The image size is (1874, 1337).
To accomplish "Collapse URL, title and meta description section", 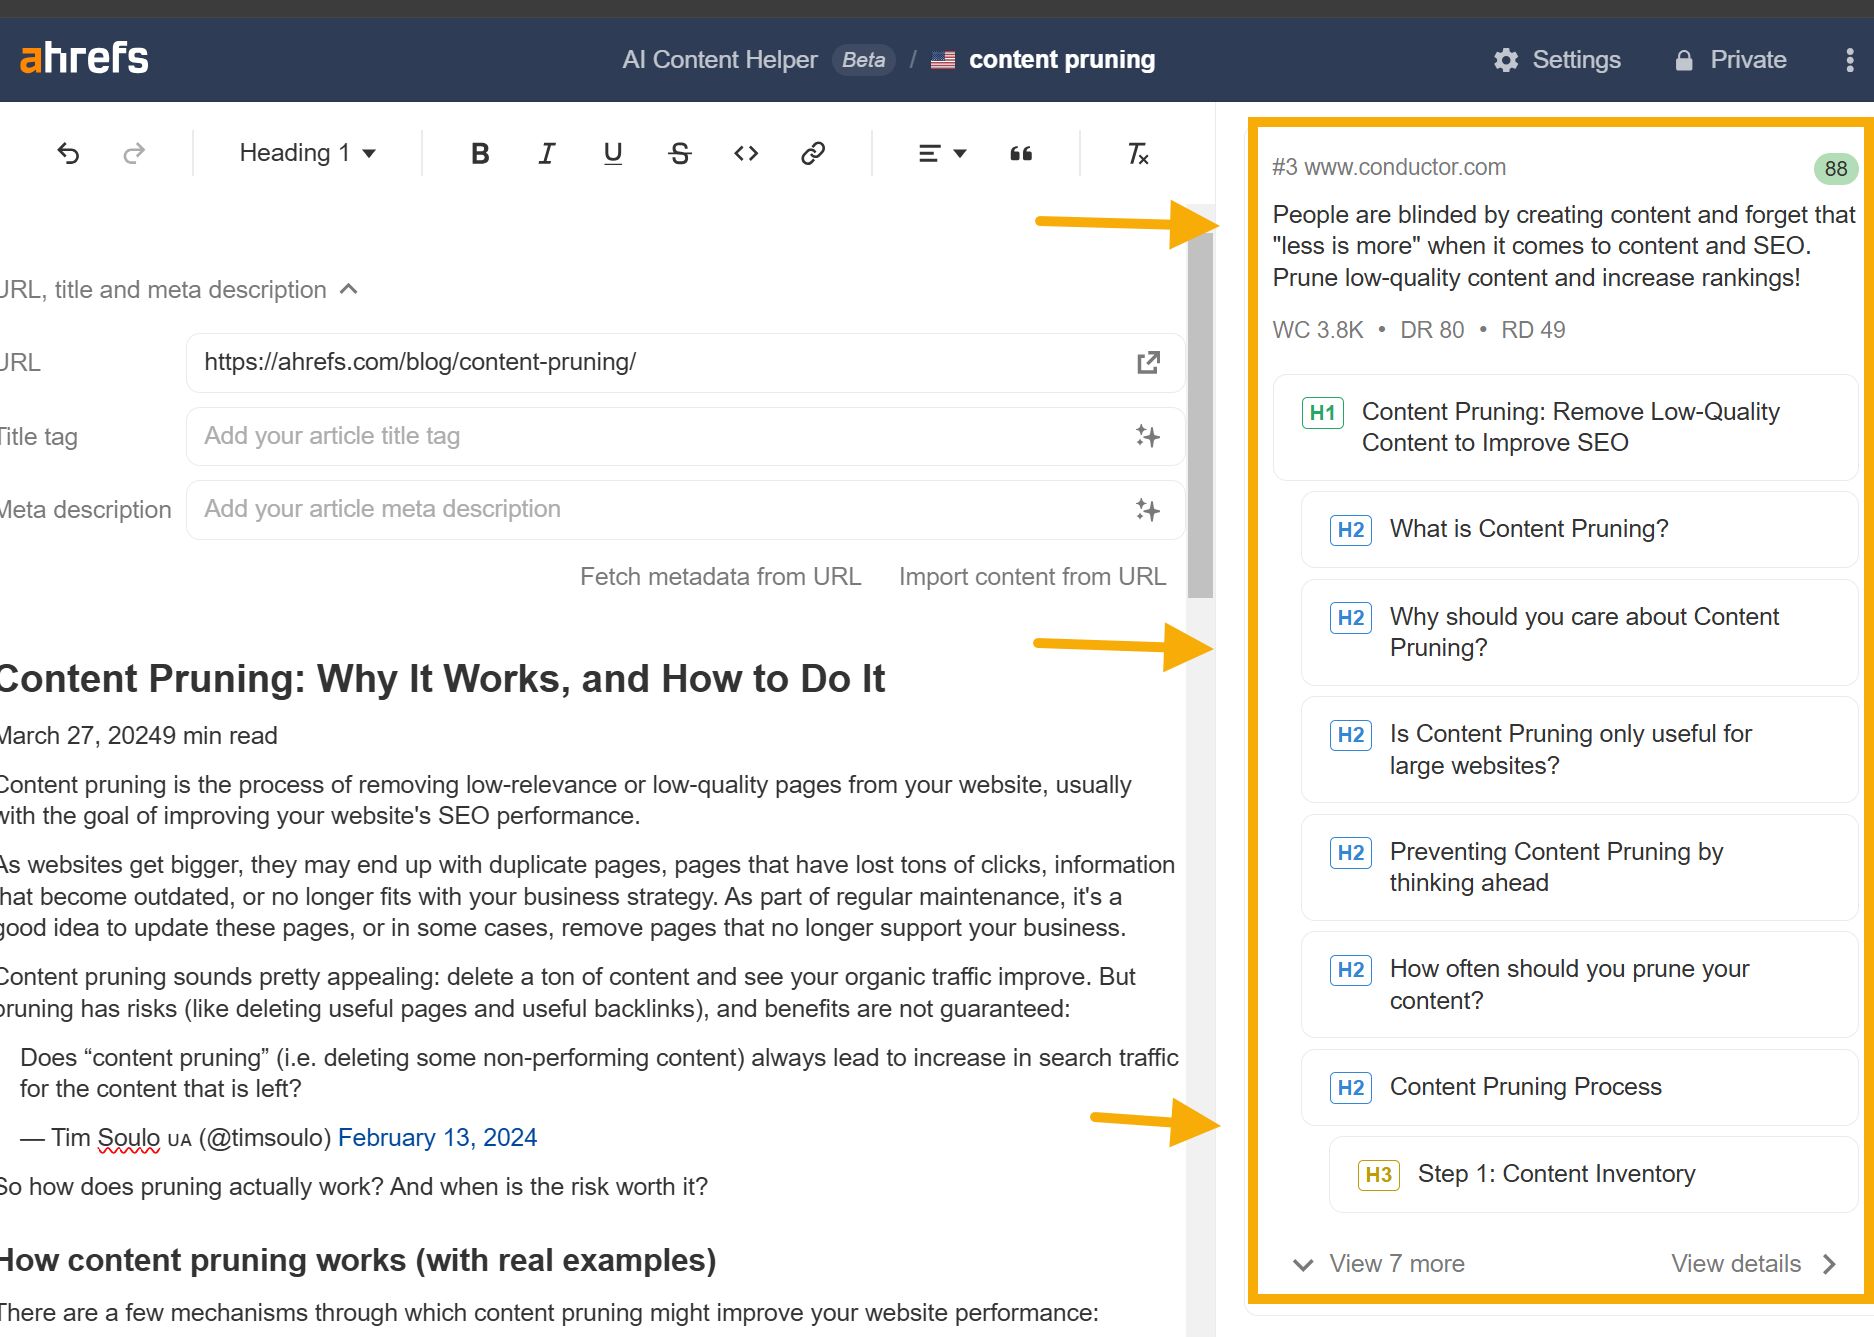I will point(349,289).
